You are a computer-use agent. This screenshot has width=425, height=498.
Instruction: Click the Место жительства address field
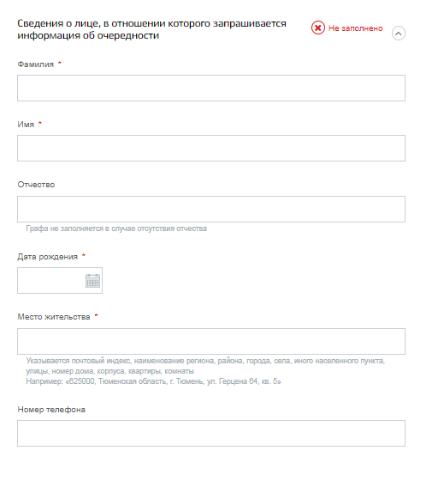coord(211,341)
